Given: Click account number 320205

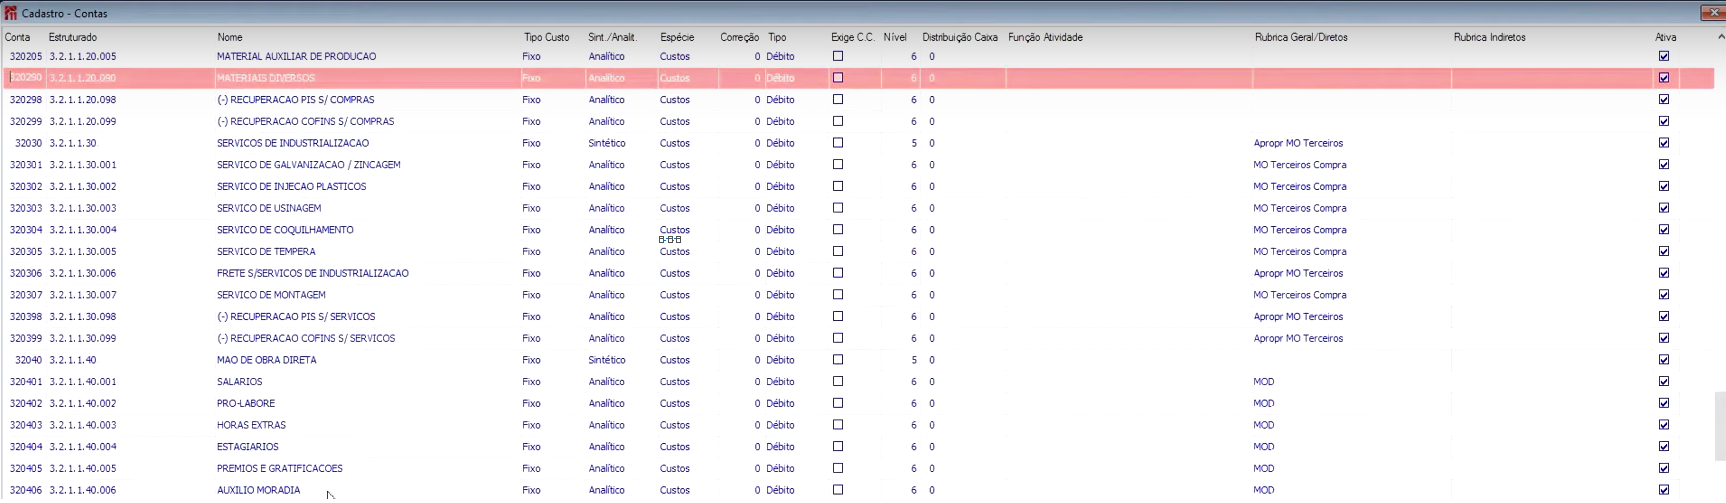Looking at the screenshot, I should tap(26, 57).
